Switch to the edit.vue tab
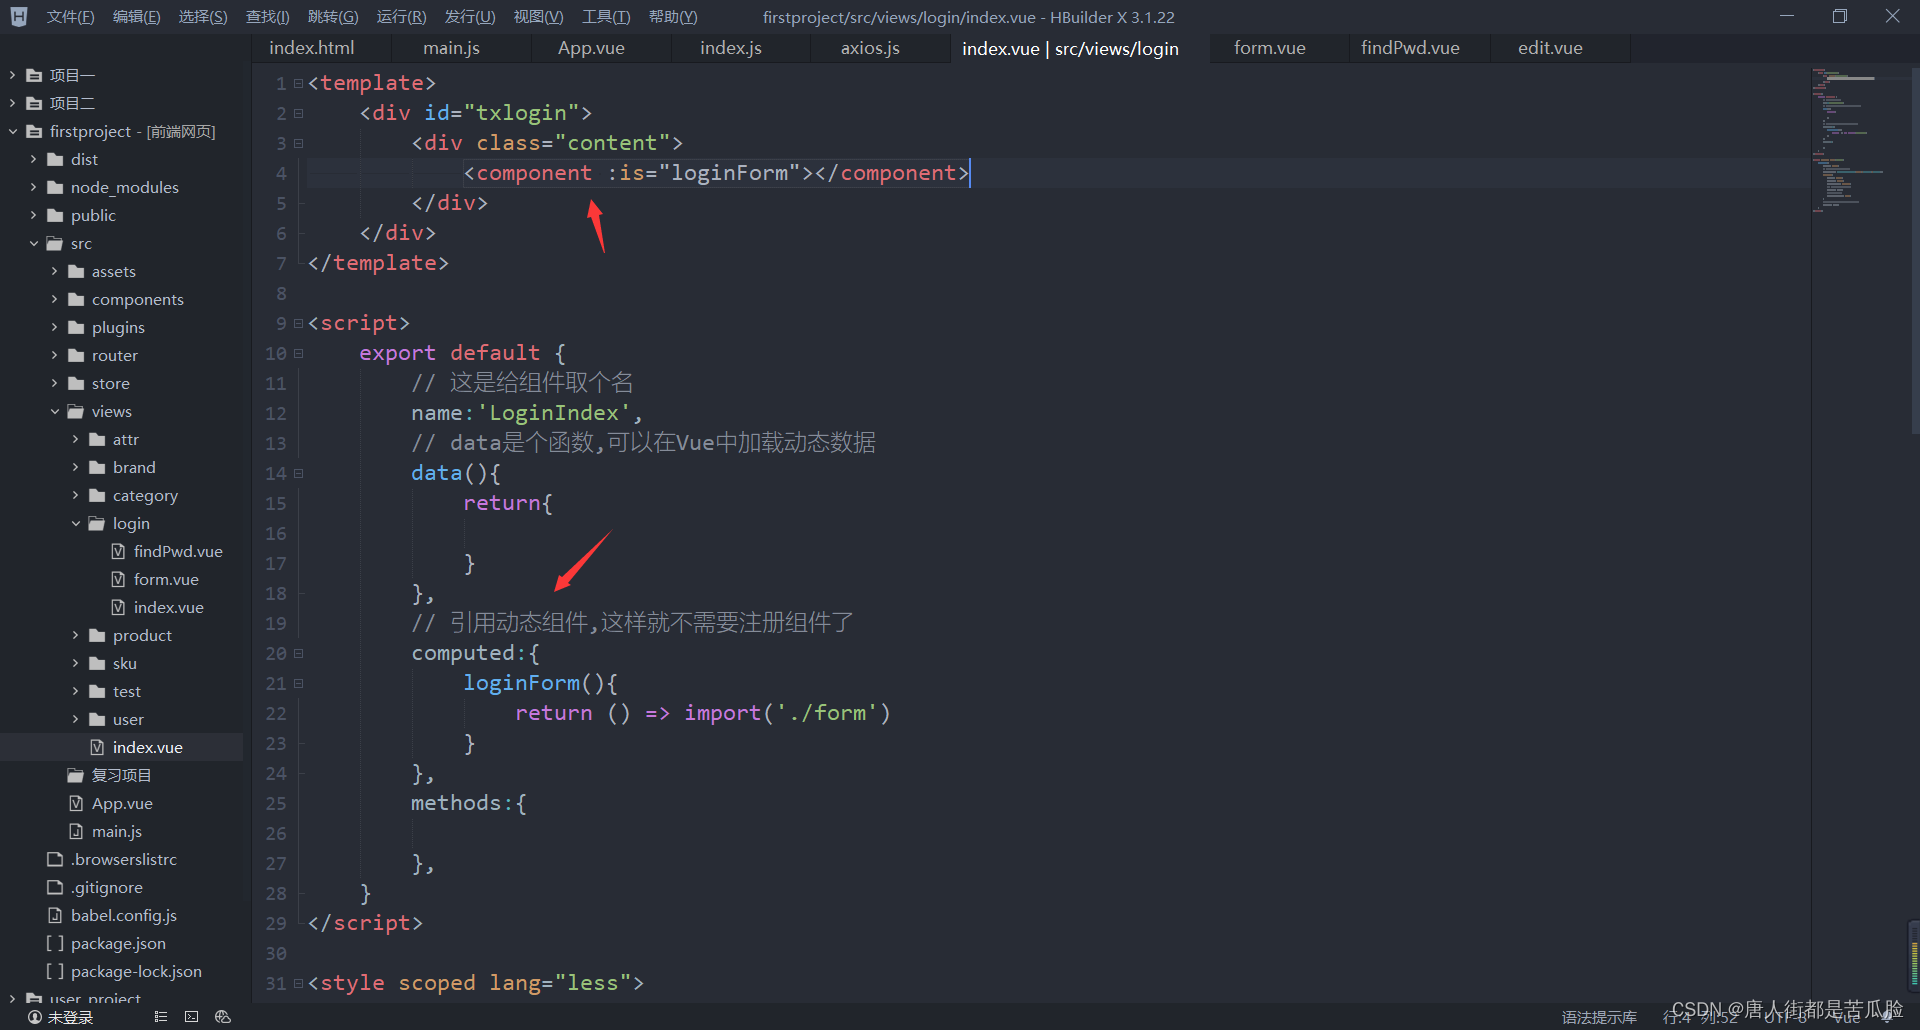1920x1030 pixels. (x=1550, y=48)
